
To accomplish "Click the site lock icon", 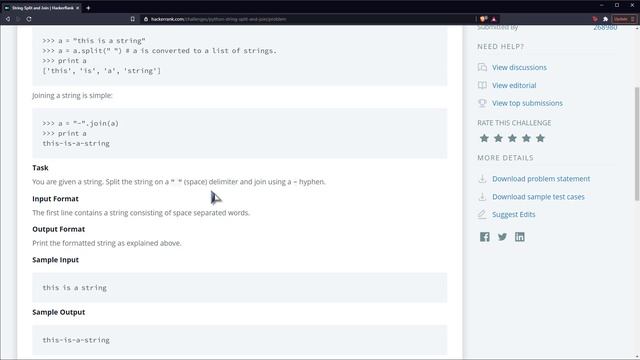I will 146,19.
